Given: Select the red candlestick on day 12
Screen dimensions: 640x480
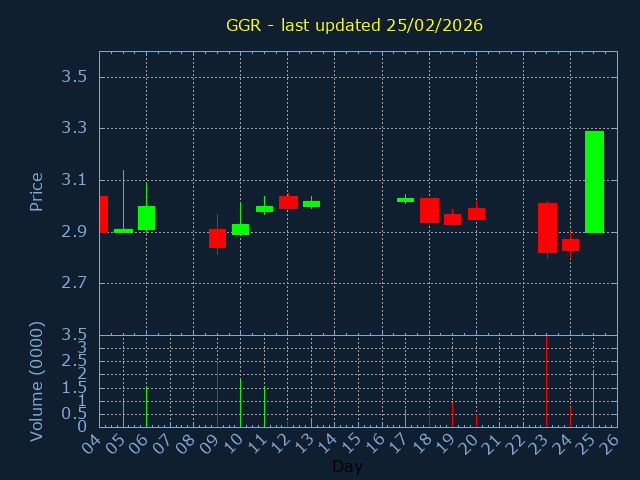Looking at the screenshot, I should point(288,202).
